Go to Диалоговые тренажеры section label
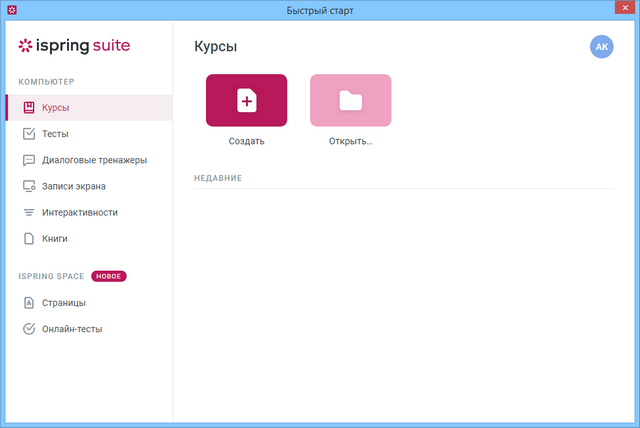Image resolution: width=640 pixels, height=428 pixels. (94, 160)
